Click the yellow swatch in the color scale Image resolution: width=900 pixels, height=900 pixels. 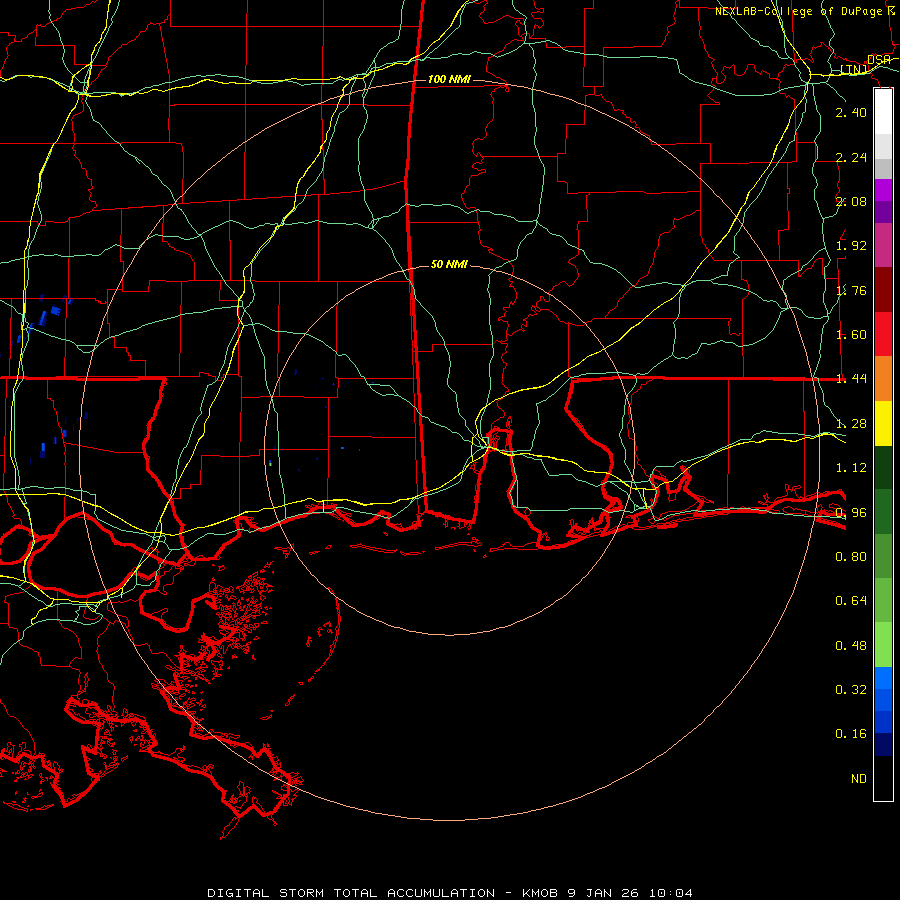(x=883, y=423)
